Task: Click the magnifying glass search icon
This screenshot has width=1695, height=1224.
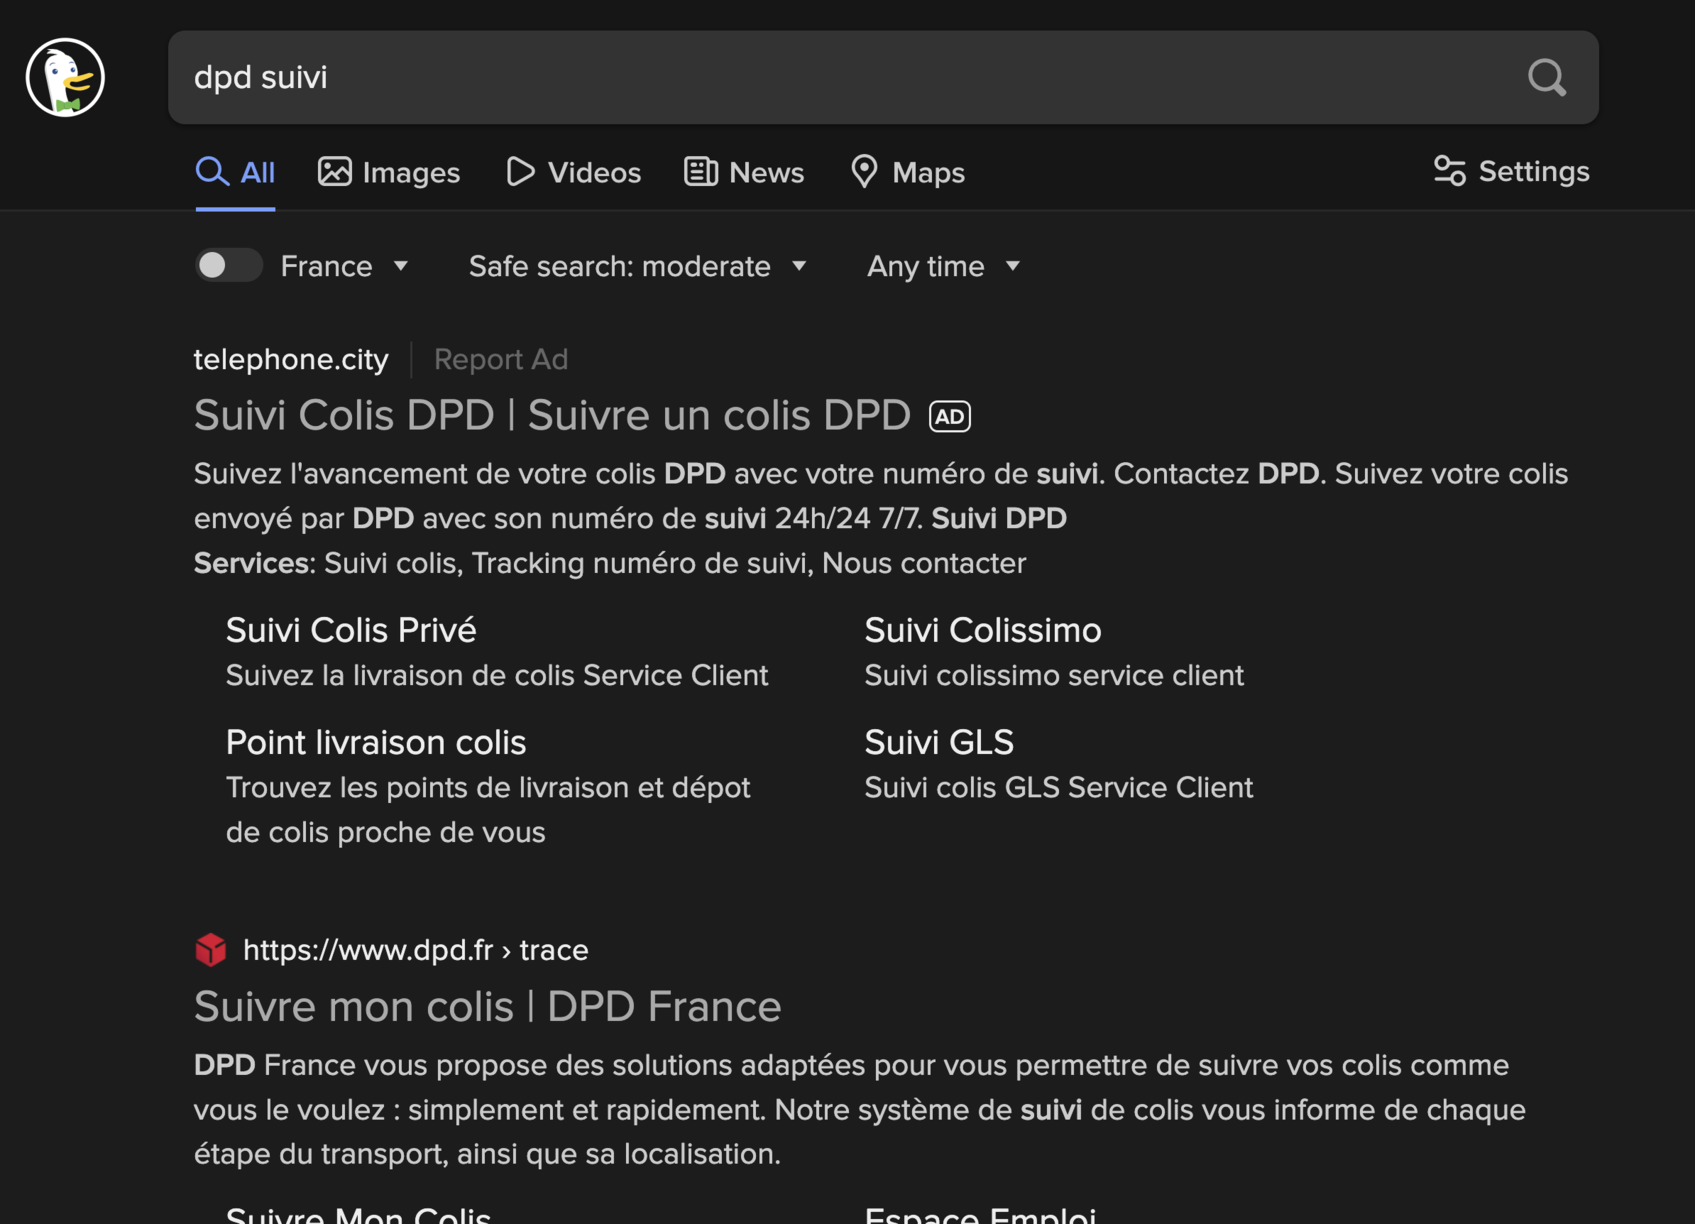Action: pyautogui.click(x=1546, y=77)
